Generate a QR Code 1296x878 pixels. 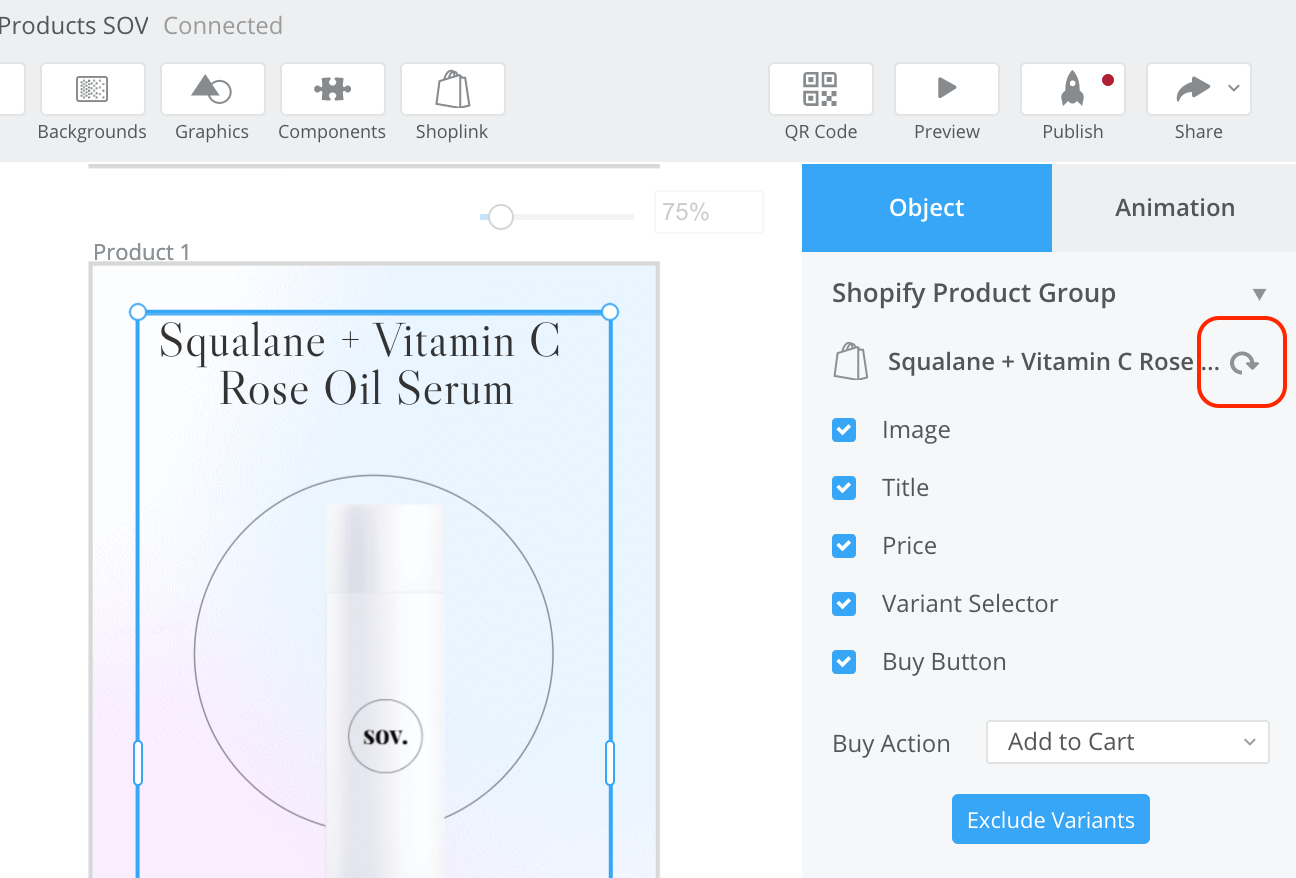tap(820, 90)
